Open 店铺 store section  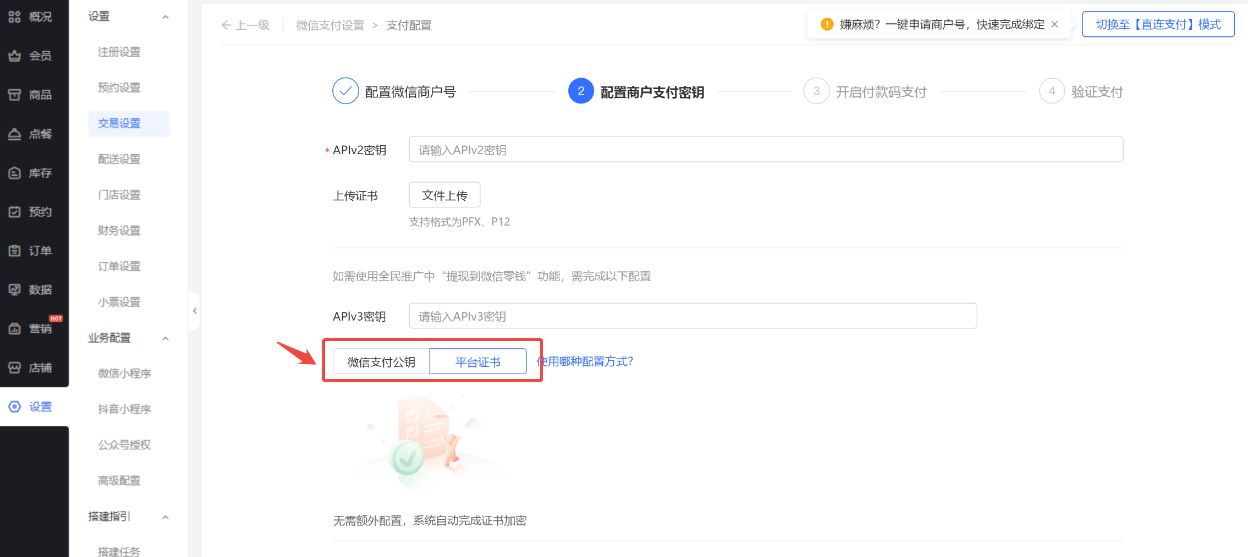point(30,367)
